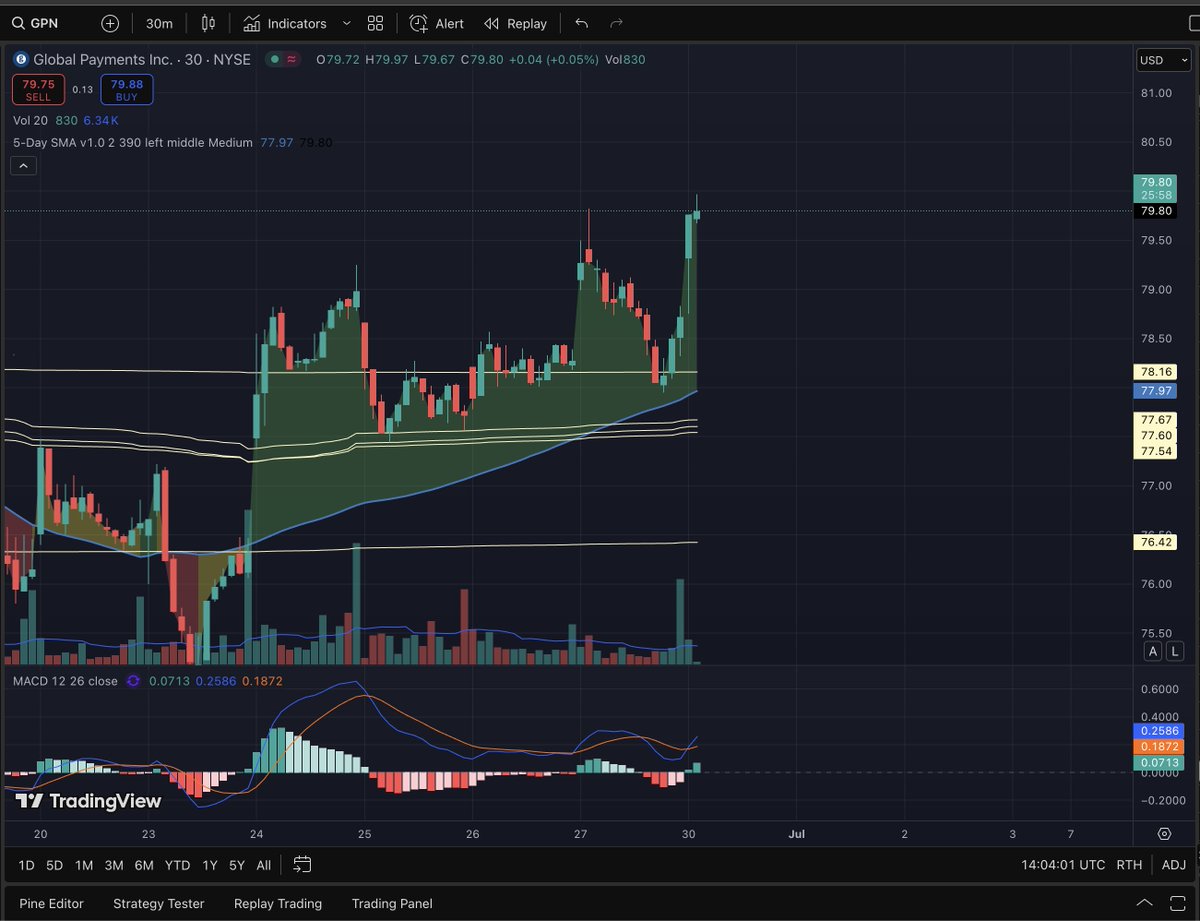The image size is (1200, 921).
Task: Toggle log scale with L button
Action: pos(1174,652)
